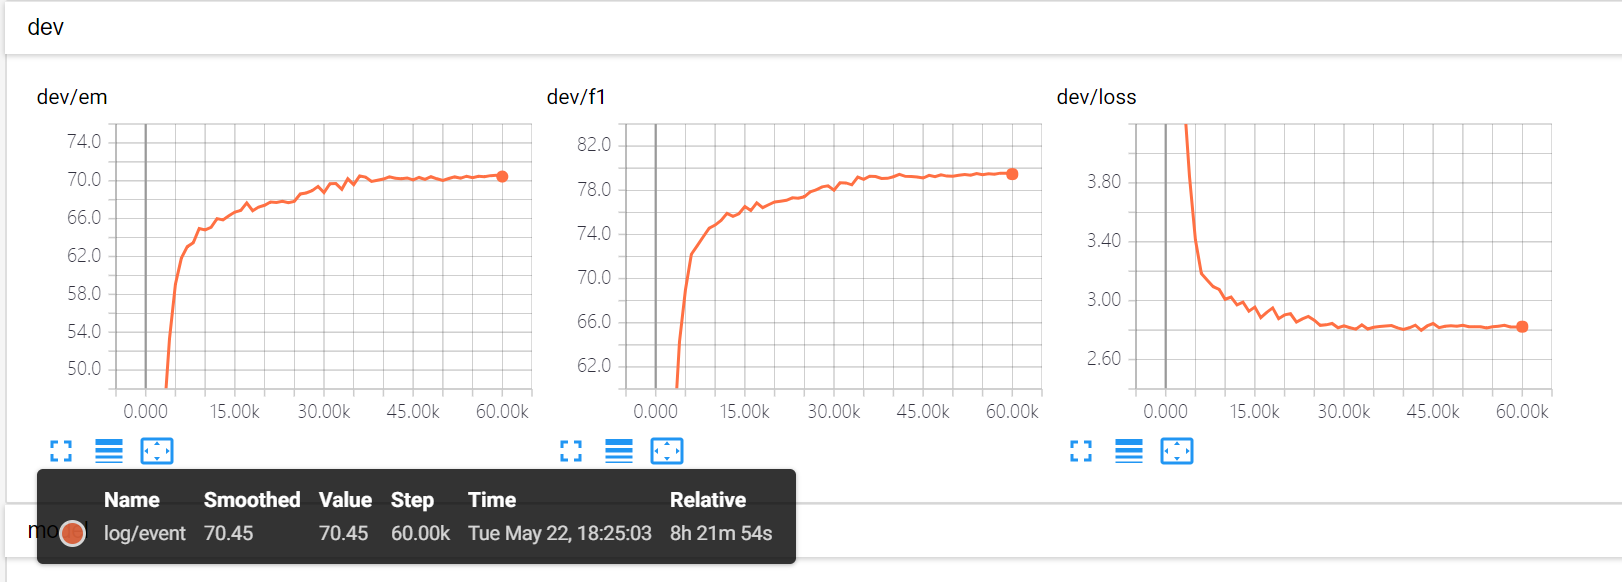This screenshot has width=1622, height=582.
Task: Click the Relative time 8h 21m 54s
Action: 721,533
